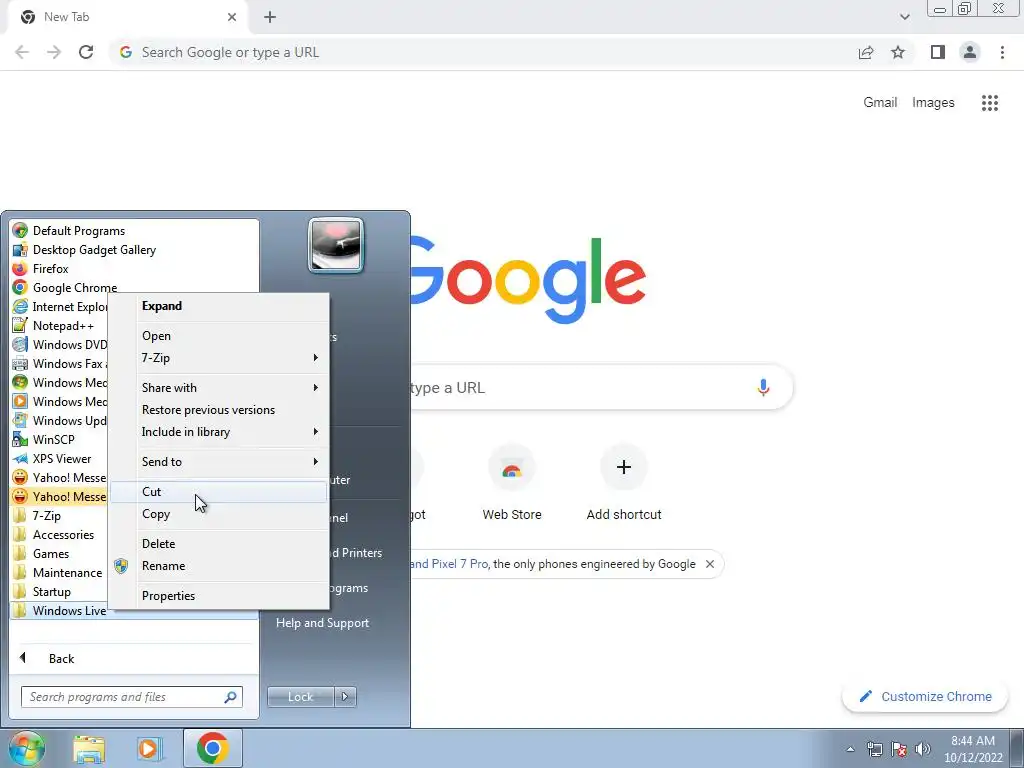
Task: Open the shutdown options arrow next to Lock
Action: [x=345, y=697]
